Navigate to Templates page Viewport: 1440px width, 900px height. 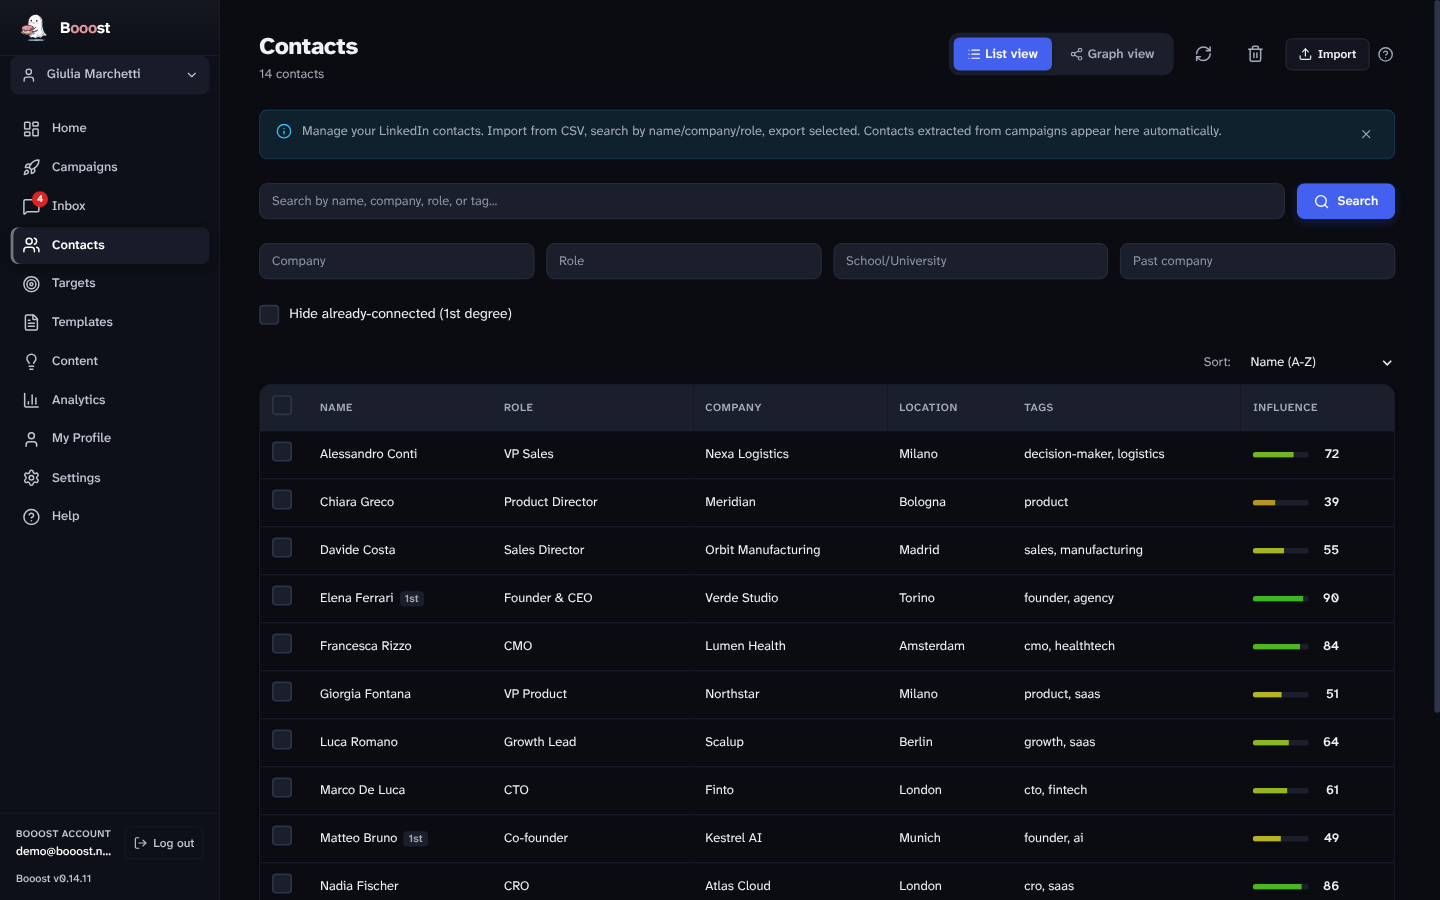[110, 322]
